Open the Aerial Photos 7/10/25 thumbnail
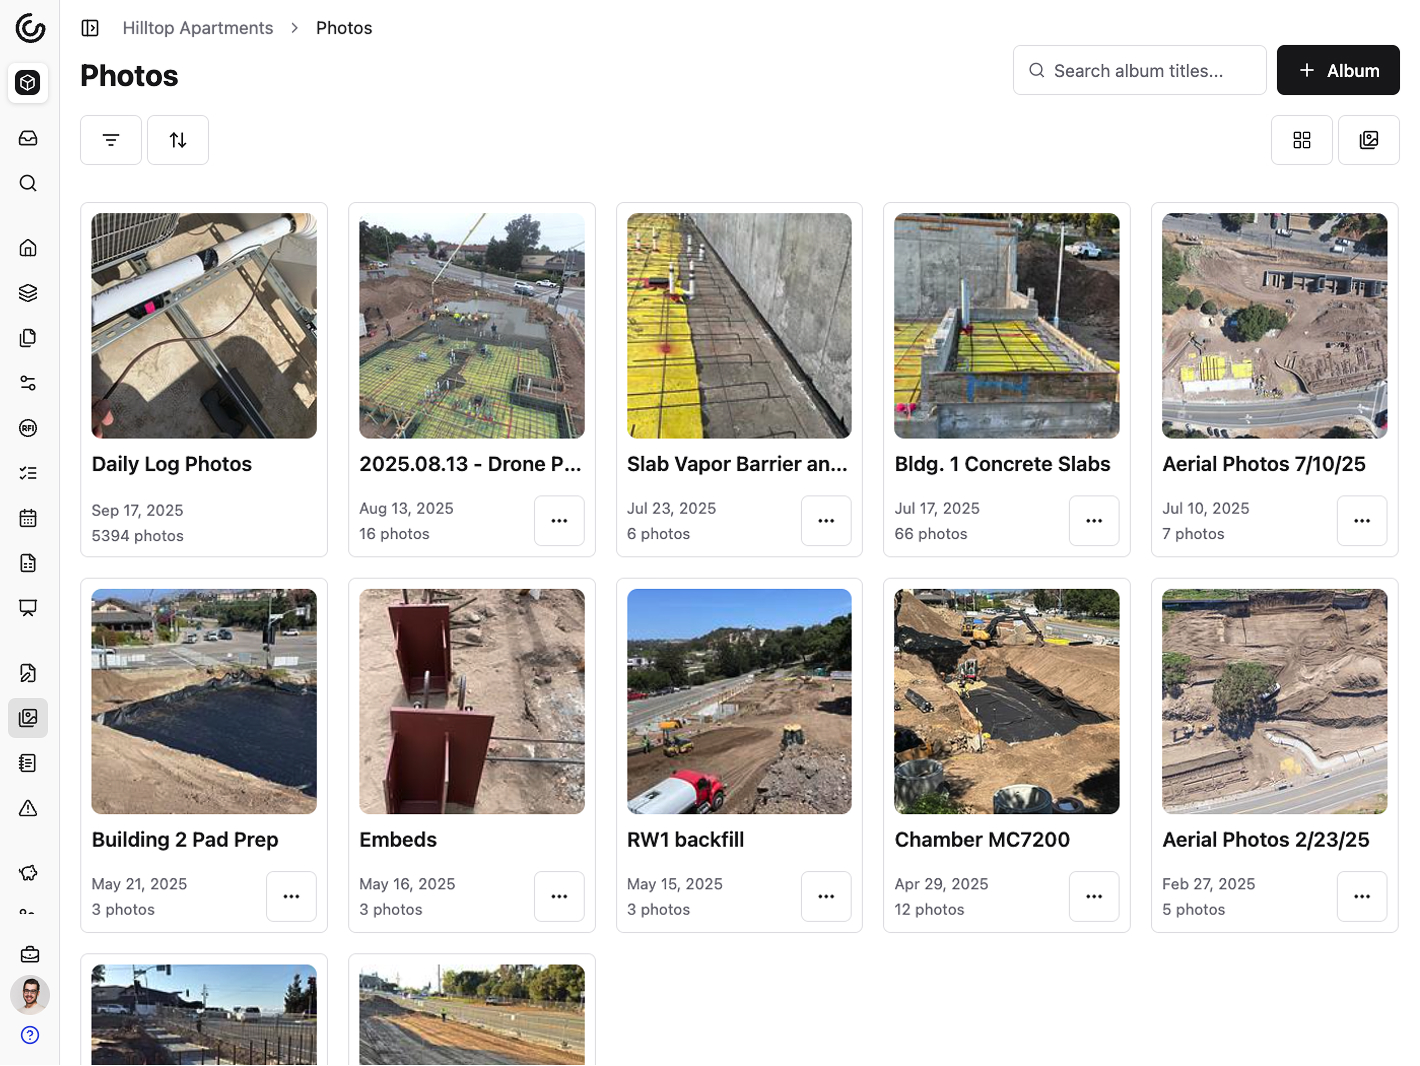The width and height of the screenshot is (1420, 1066). point(1275,326)
